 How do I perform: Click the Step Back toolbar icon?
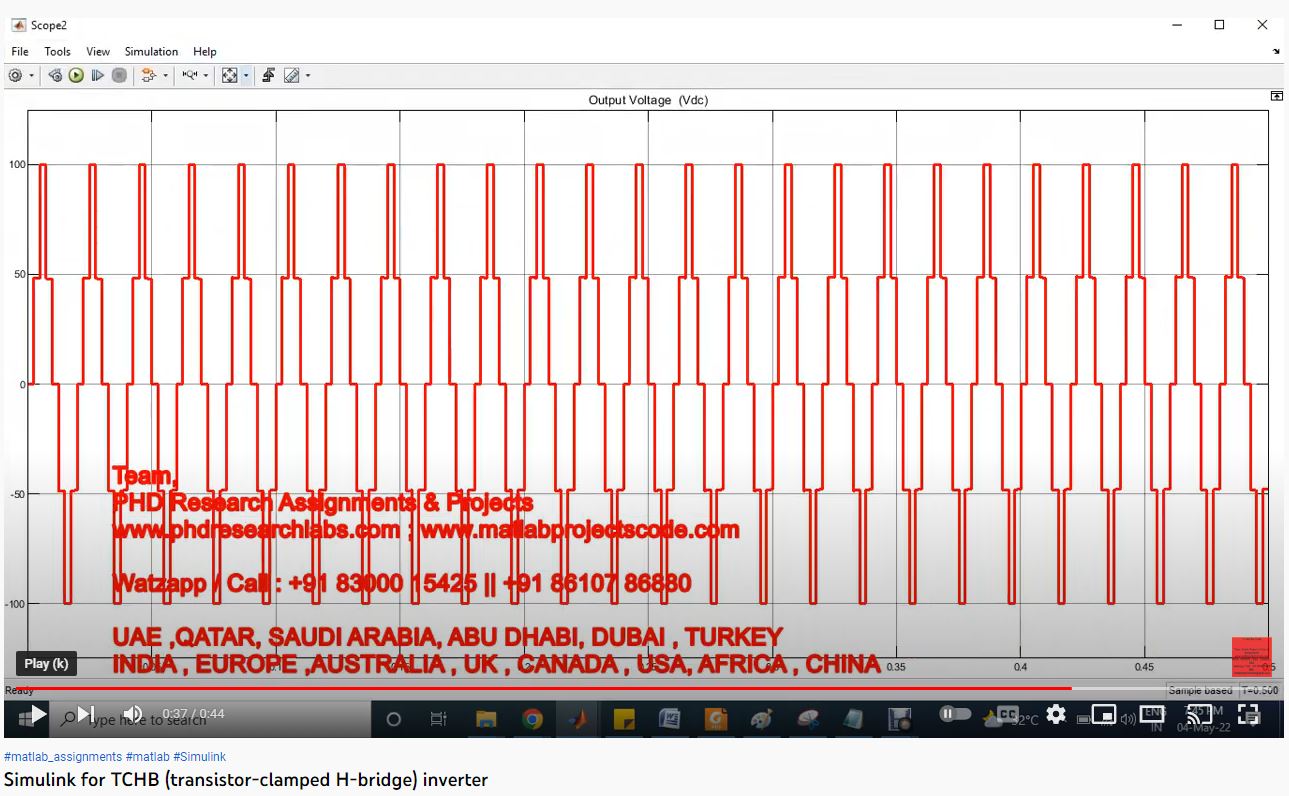coord(55,75)
